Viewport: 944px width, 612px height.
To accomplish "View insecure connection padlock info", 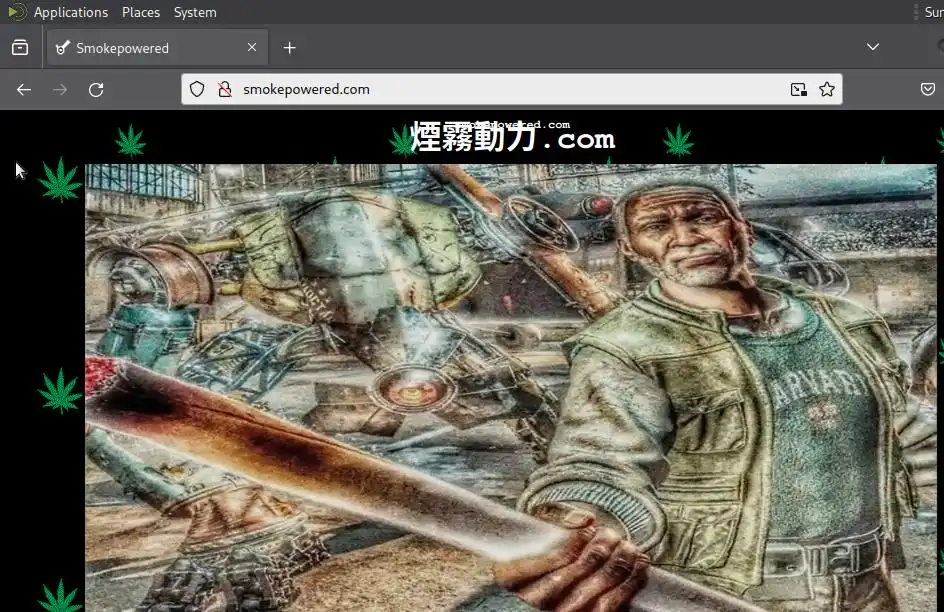I will pos(225,89).
